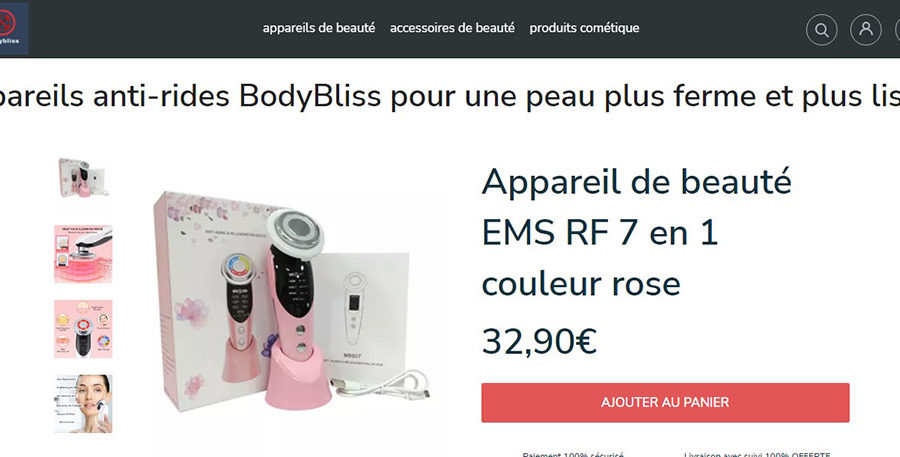Image resolution: width=900 pixels, height=457 pixels.
Task: Click the USB cable in product photo
Action: (x=382, y=386)
